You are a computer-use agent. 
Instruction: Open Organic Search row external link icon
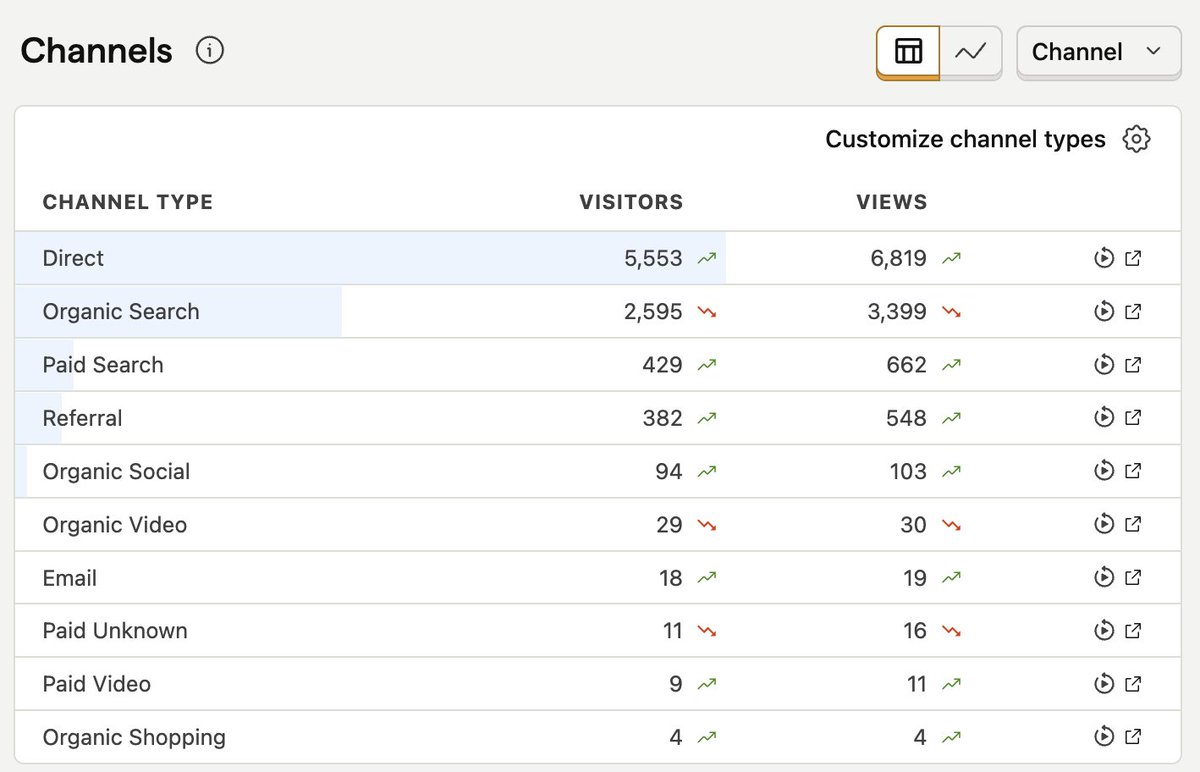pos(1133,311)
